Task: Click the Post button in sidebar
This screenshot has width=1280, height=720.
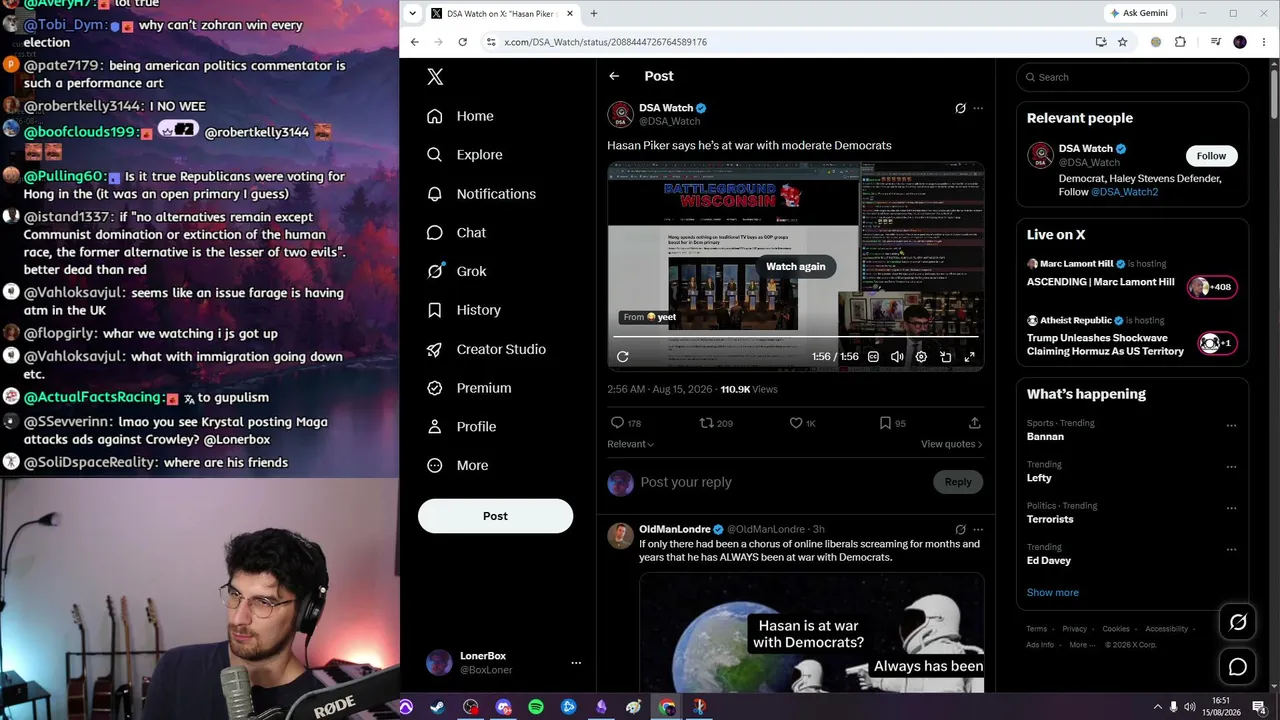Action: coord(495,516)
